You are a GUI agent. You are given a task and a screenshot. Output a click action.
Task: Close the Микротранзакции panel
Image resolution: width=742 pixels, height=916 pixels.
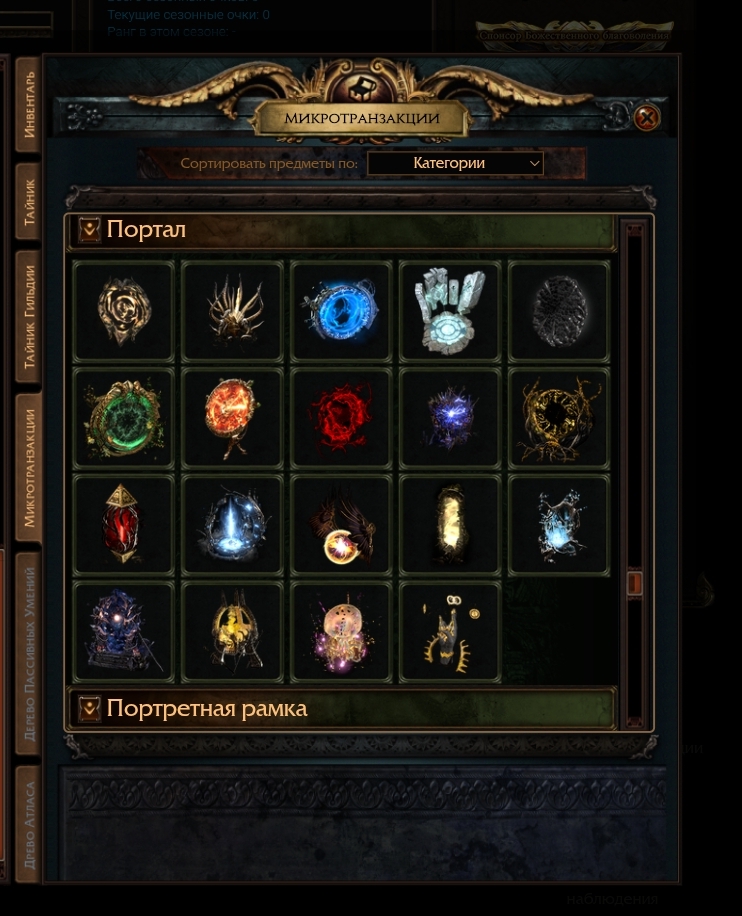(x=647, y=118)
